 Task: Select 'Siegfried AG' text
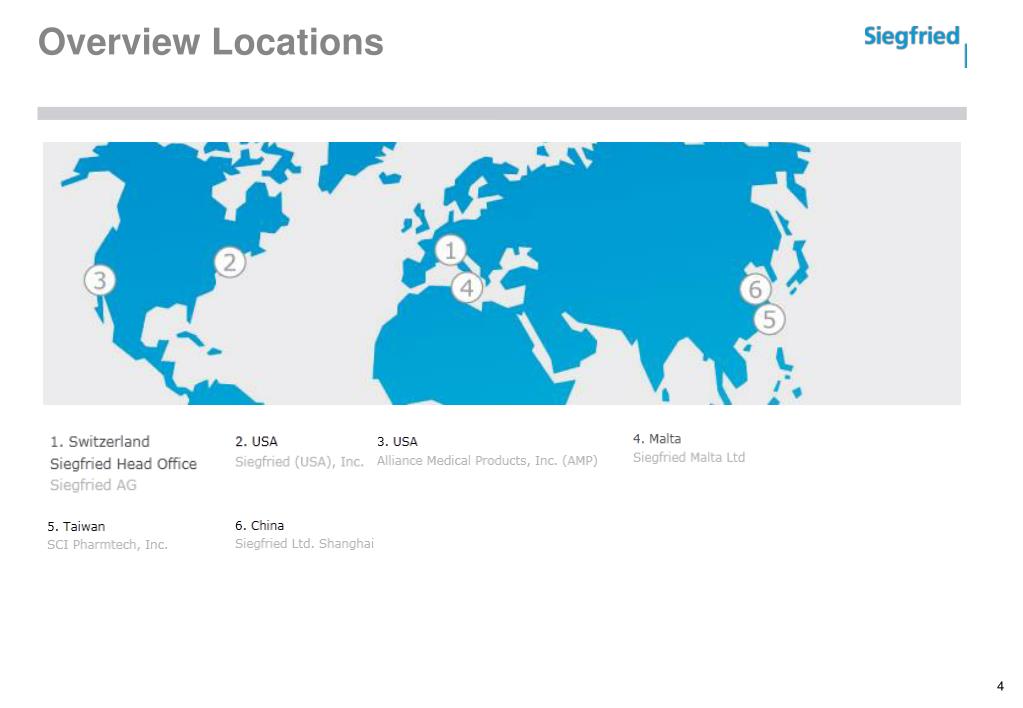[x=93, y=485]
